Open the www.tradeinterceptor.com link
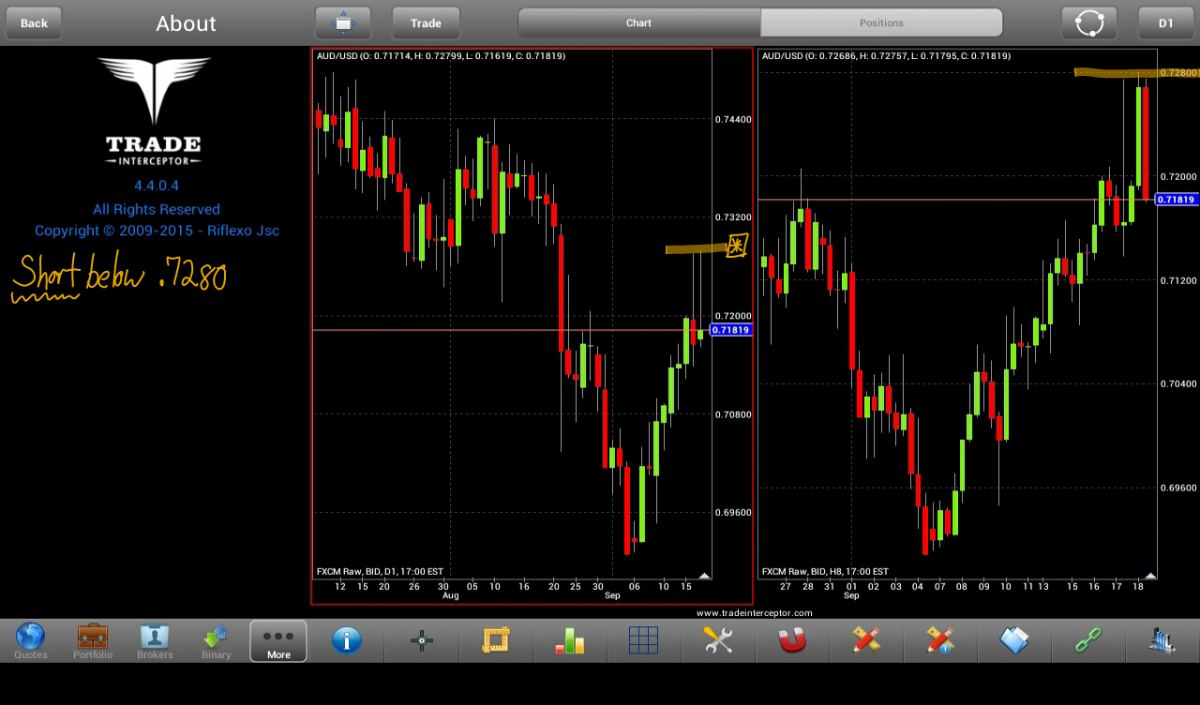The image size is (1200, 705). [x=754, y=613]
